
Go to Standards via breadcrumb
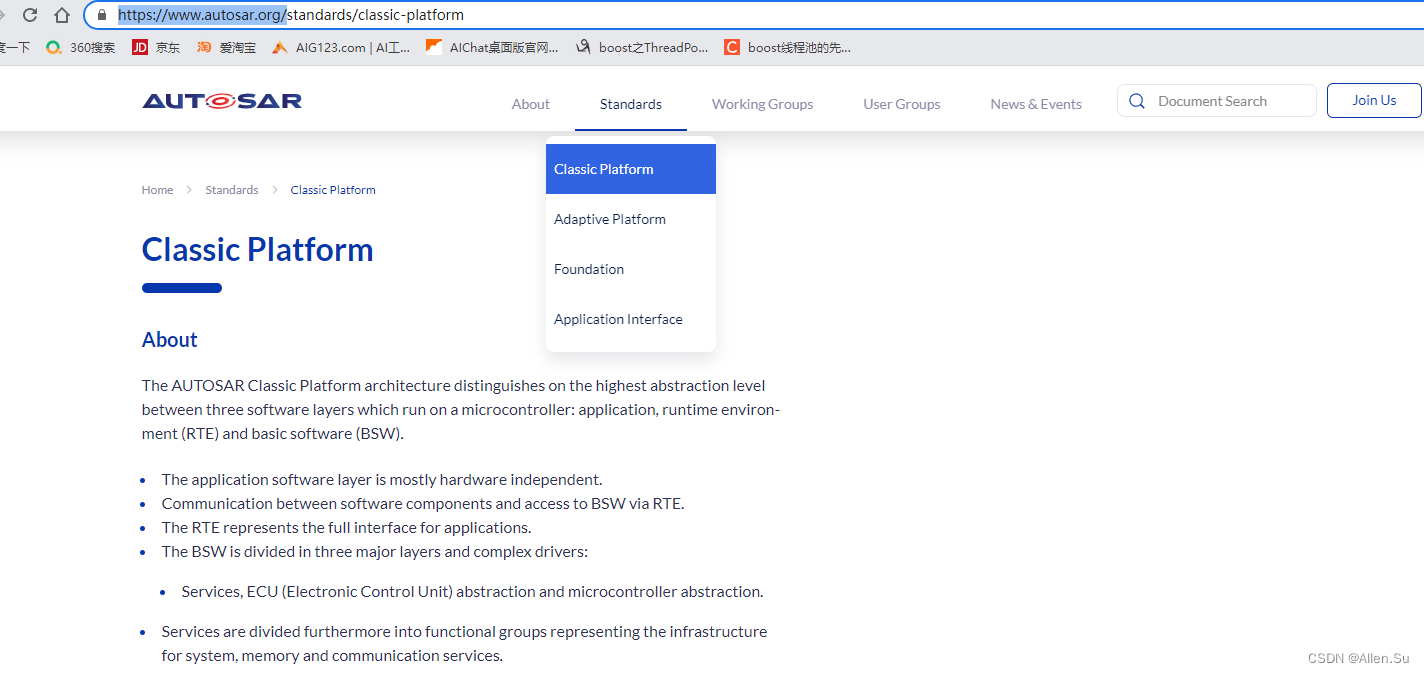tap(232, 190)
